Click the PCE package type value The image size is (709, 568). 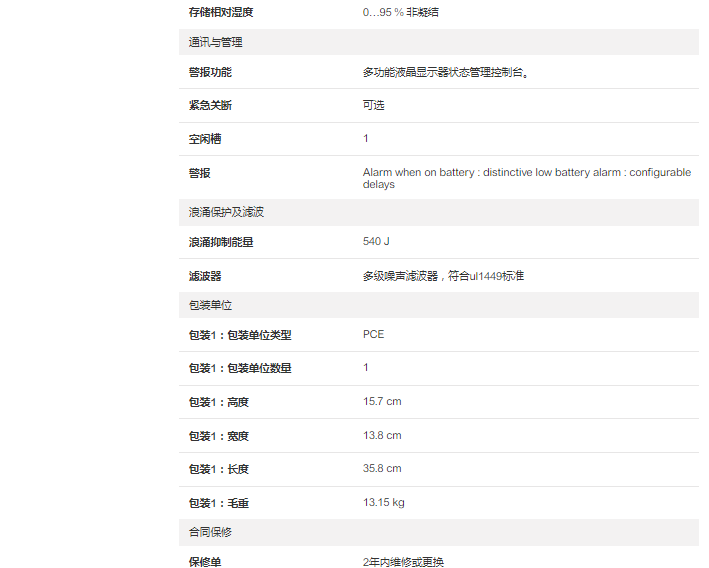373,334
